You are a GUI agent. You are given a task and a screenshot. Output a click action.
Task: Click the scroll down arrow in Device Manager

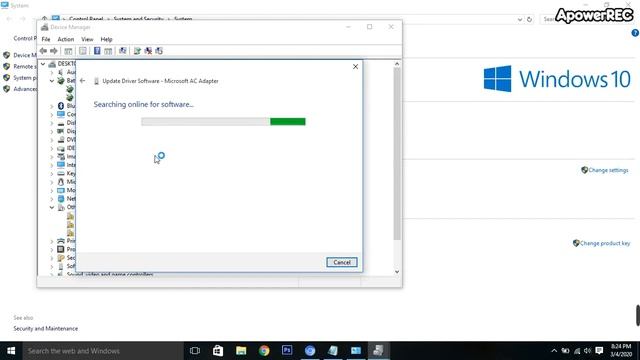[397, 272]
